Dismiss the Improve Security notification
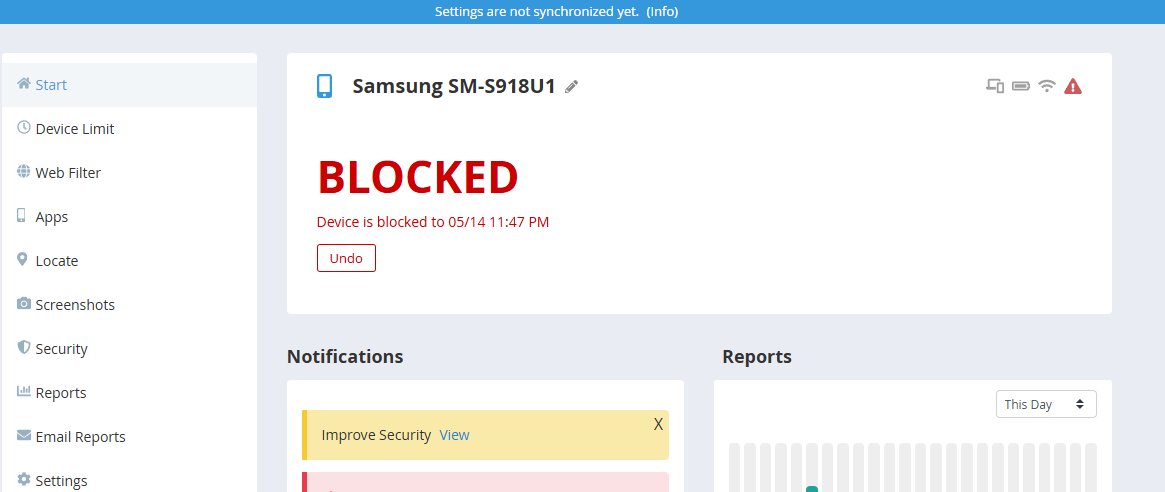Image resolution: width=1165 pixels, height=492 pixels. tap(658, 424)
